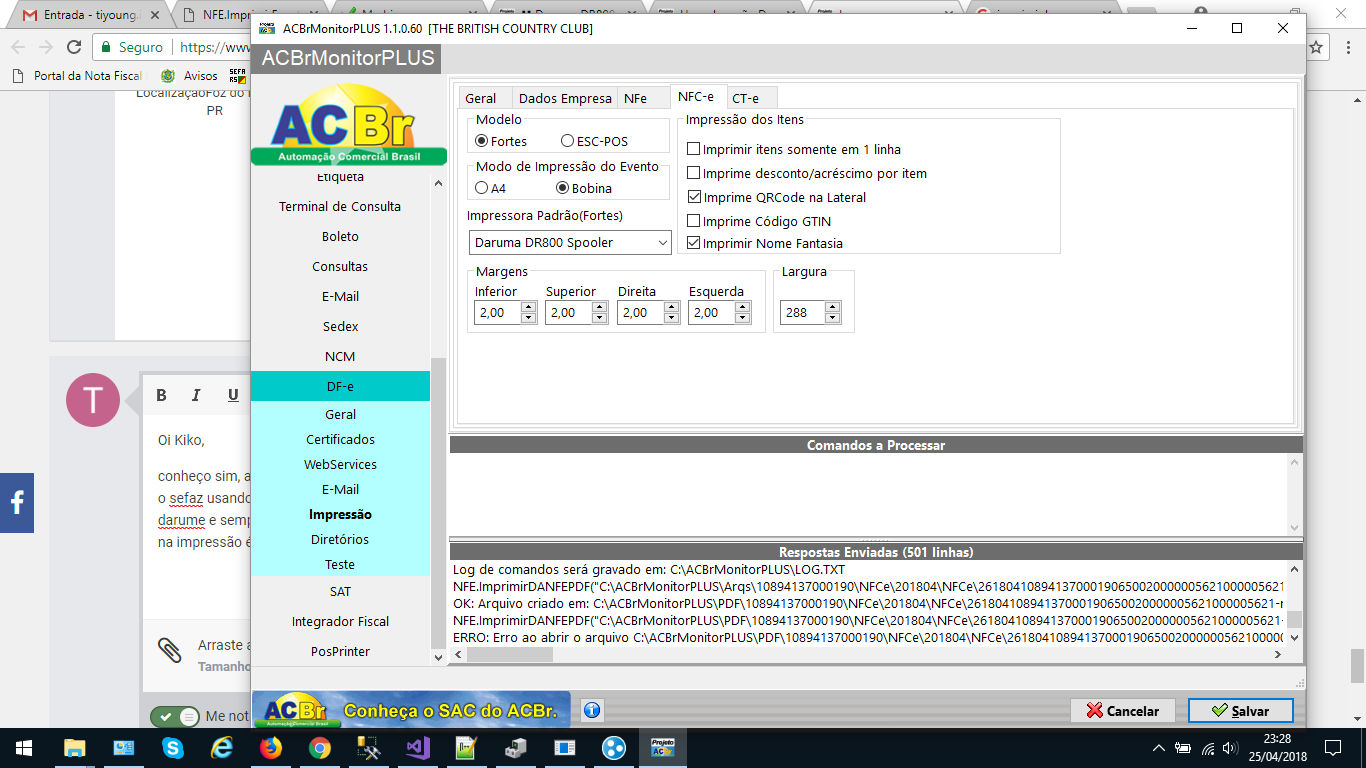Show hidden system tray icons
This screenshot has width=1366, height=768.
(x=1159, y=748)
